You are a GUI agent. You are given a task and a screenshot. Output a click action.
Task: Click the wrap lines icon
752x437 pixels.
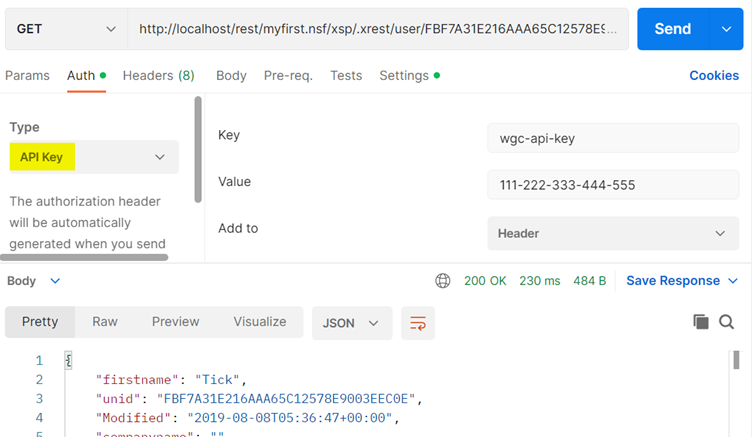click(x=418, y=322)
